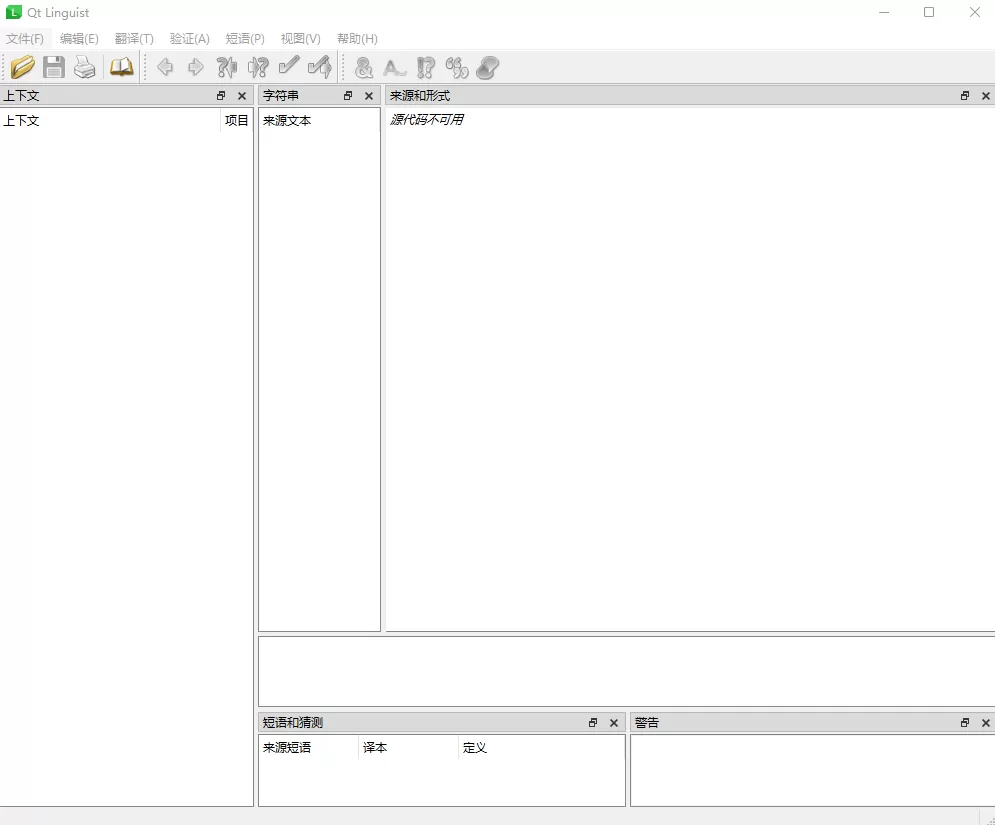Go to the previous item
This screenshot has width=995, height=825.
click(x=165, y=67)
